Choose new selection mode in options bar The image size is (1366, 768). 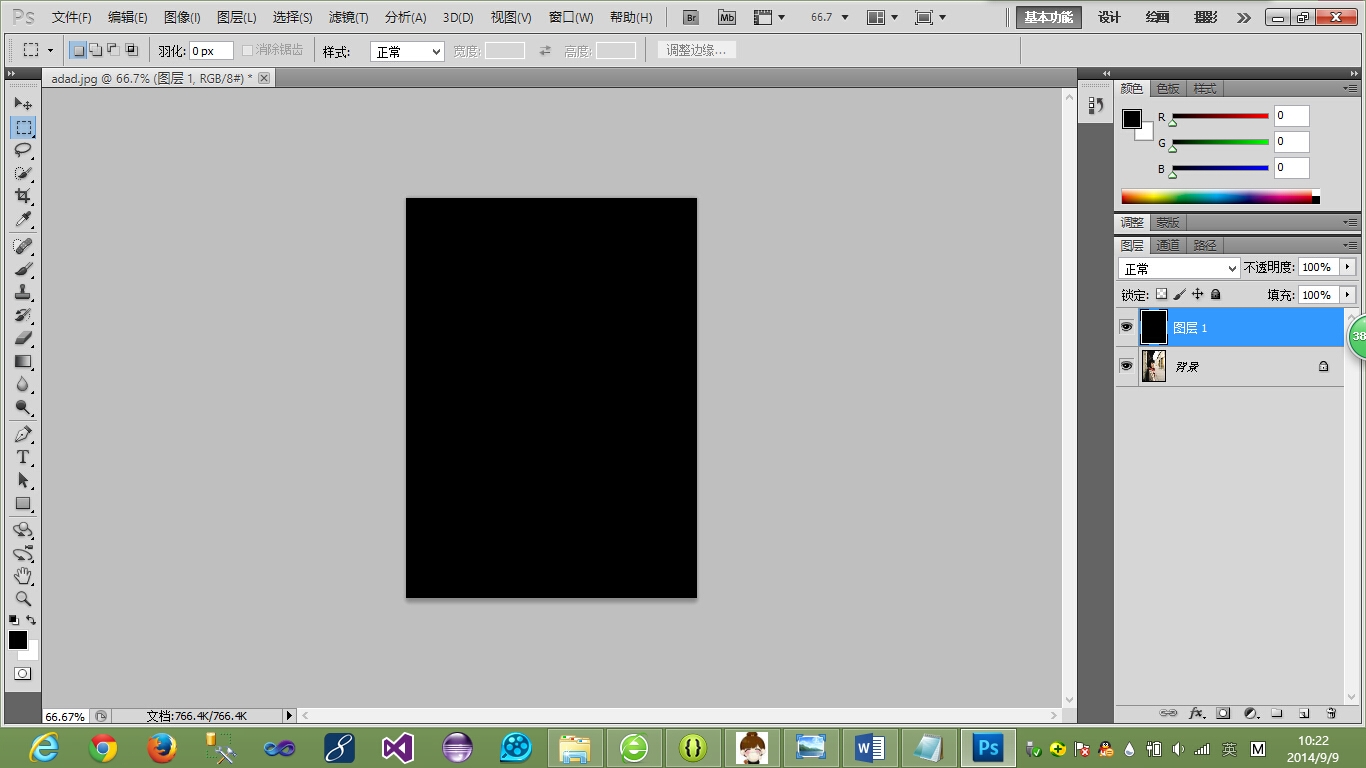[79, 50]
